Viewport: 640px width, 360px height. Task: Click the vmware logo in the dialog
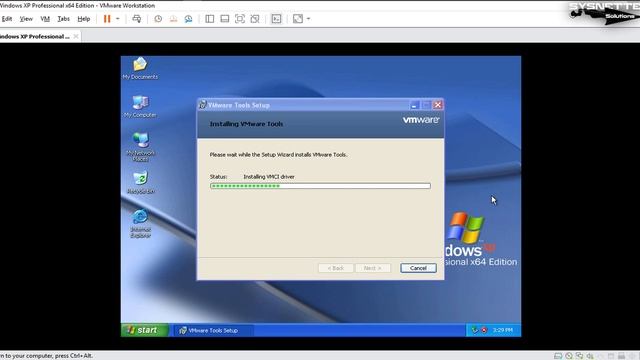click(421, 120)
